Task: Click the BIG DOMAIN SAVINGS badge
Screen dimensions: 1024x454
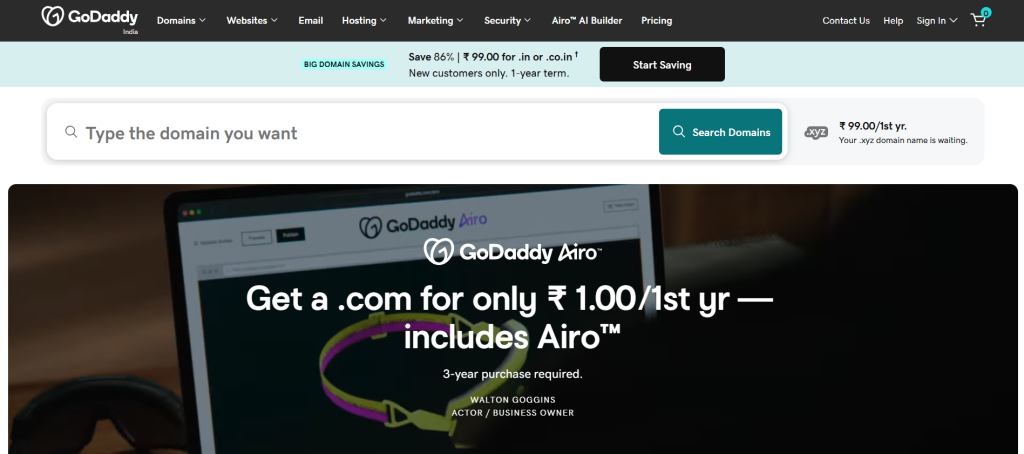Action: tap(344, 64)
